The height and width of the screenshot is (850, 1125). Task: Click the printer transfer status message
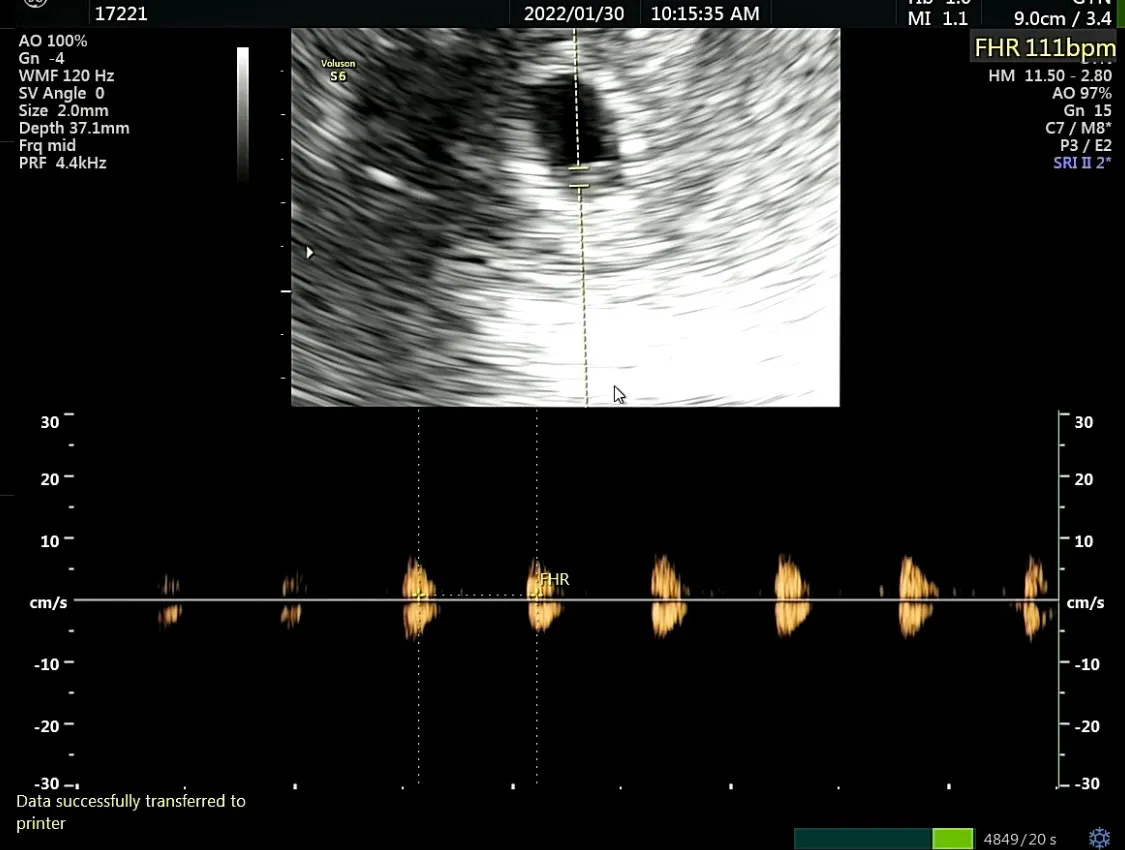[x=131, y=812]
